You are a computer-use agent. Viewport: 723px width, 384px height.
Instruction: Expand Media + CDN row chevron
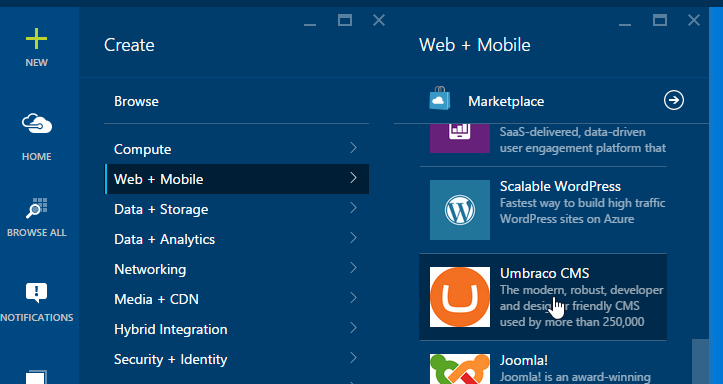[353, 298]
